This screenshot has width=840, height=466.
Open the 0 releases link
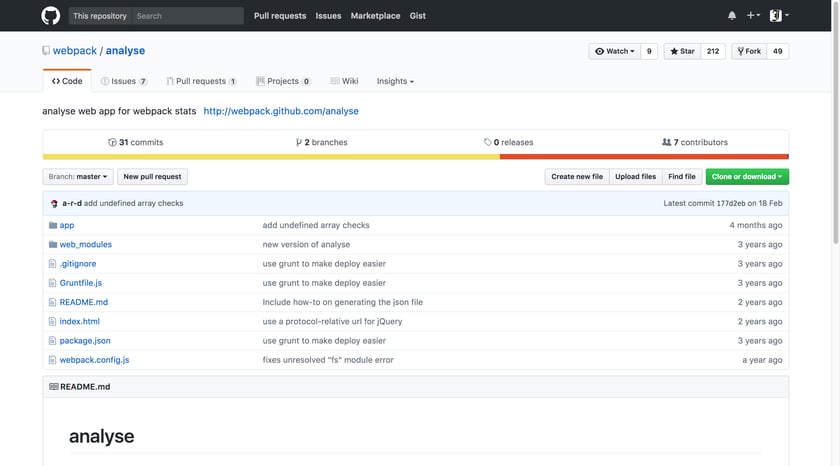coord(508,142)
